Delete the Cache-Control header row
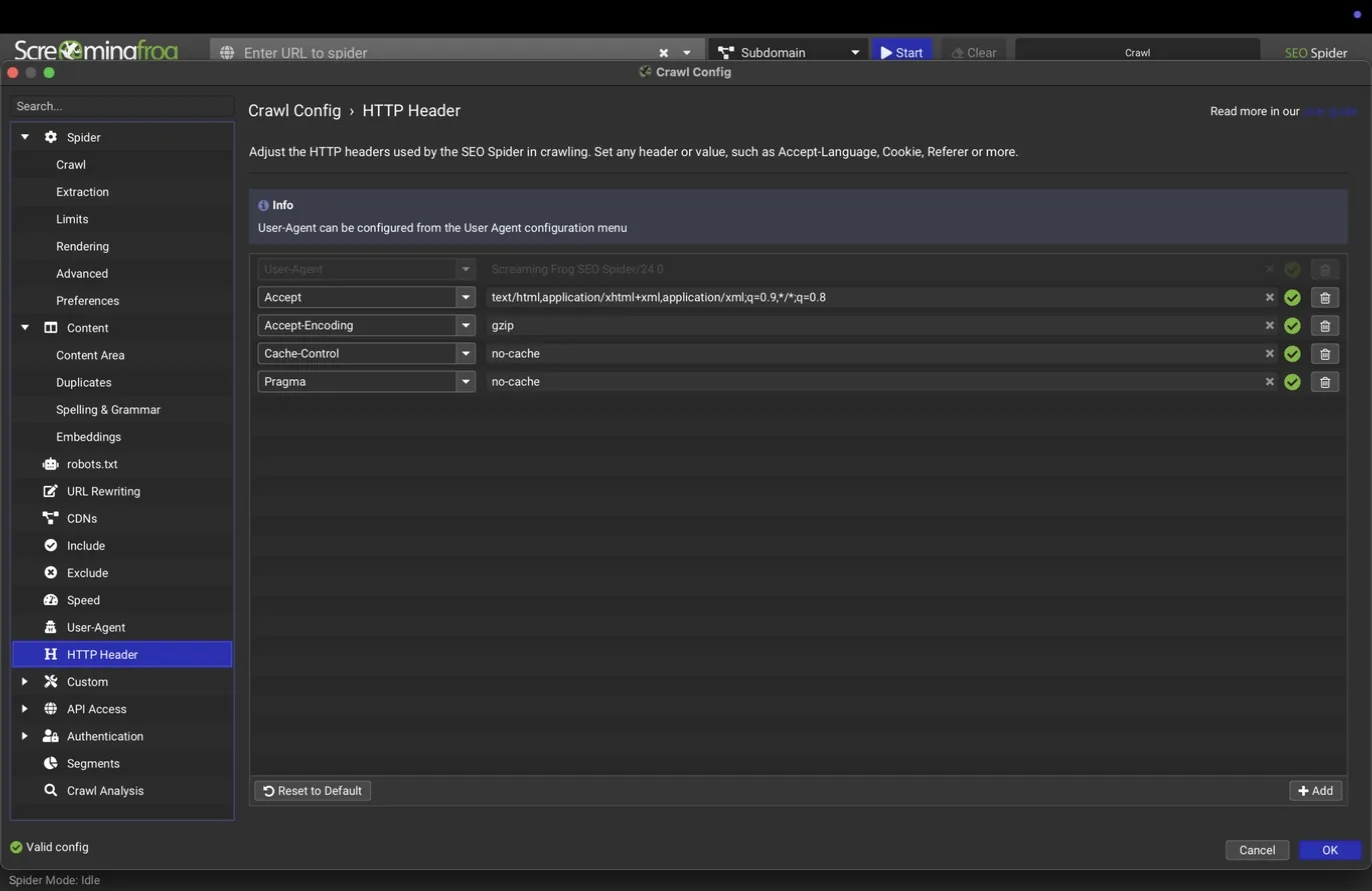 [1324, 353]
